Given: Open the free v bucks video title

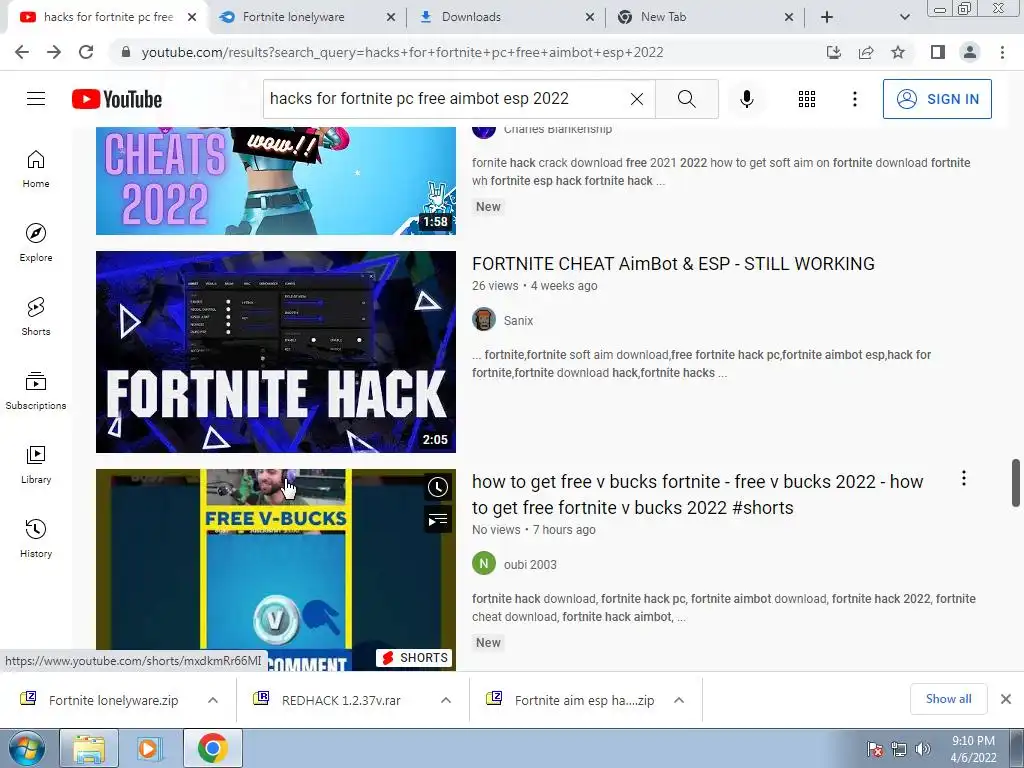Looking at the screenshot, I should pos(697,494).
